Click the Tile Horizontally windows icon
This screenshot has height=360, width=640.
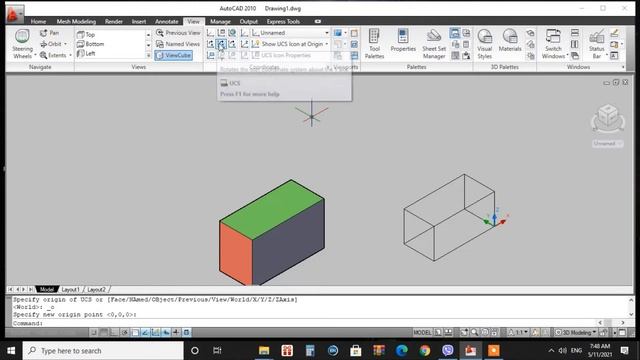[x=575, y=33]
